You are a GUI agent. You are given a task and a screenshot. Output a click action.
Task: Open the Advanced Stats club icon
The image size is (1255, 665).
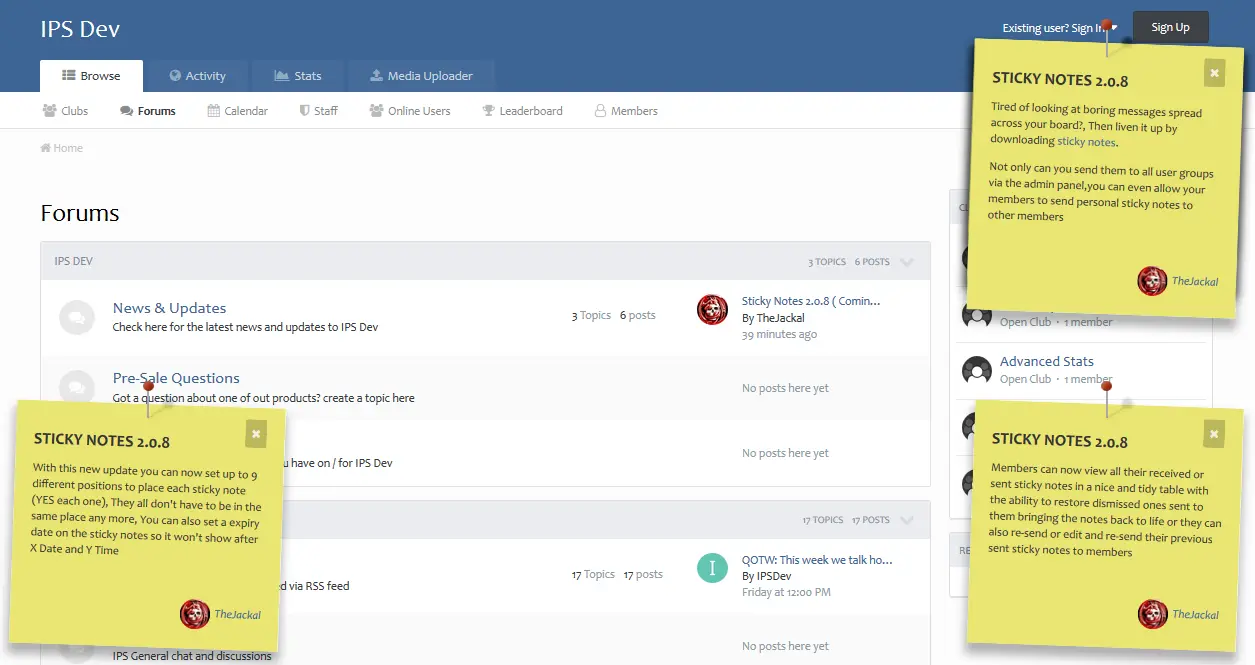tap(976, 371)
